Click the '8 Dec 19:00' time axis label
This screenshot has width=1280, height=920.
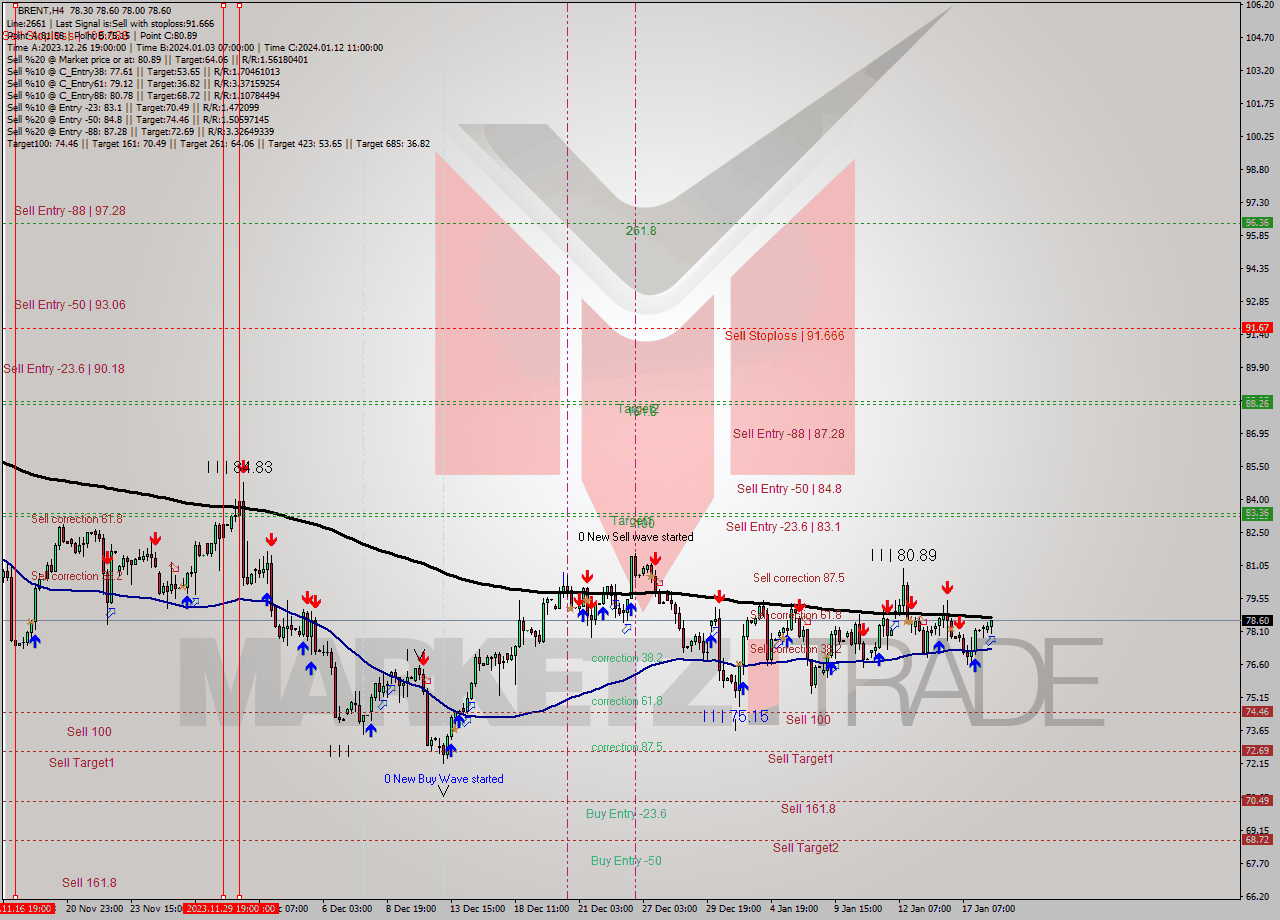410,909
